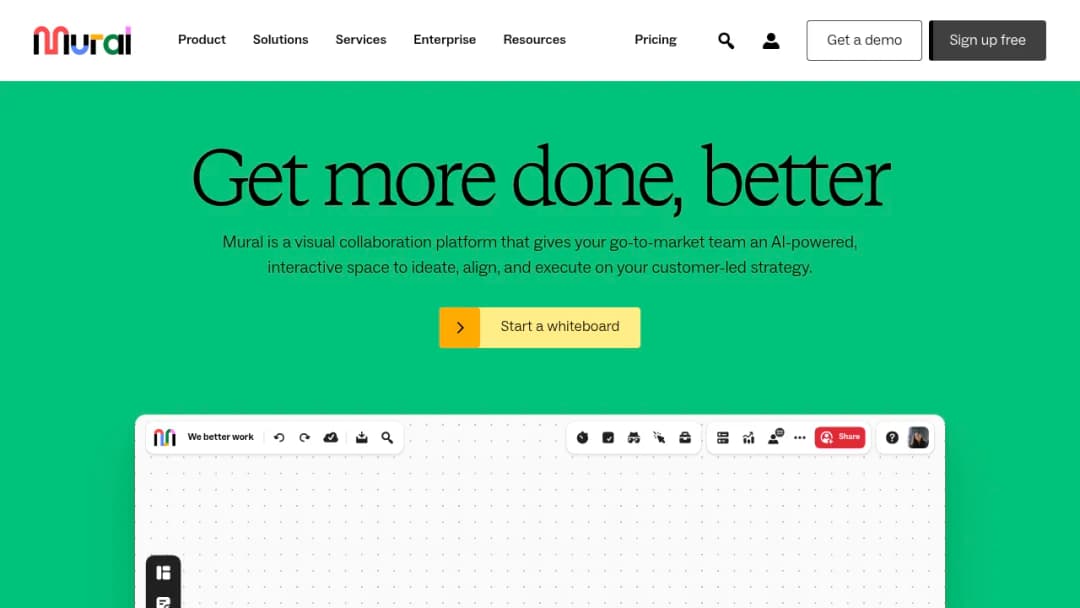Open the collaborator comments icon
The width and height of the screenshot is (1080, 608).
click(775, 437)
